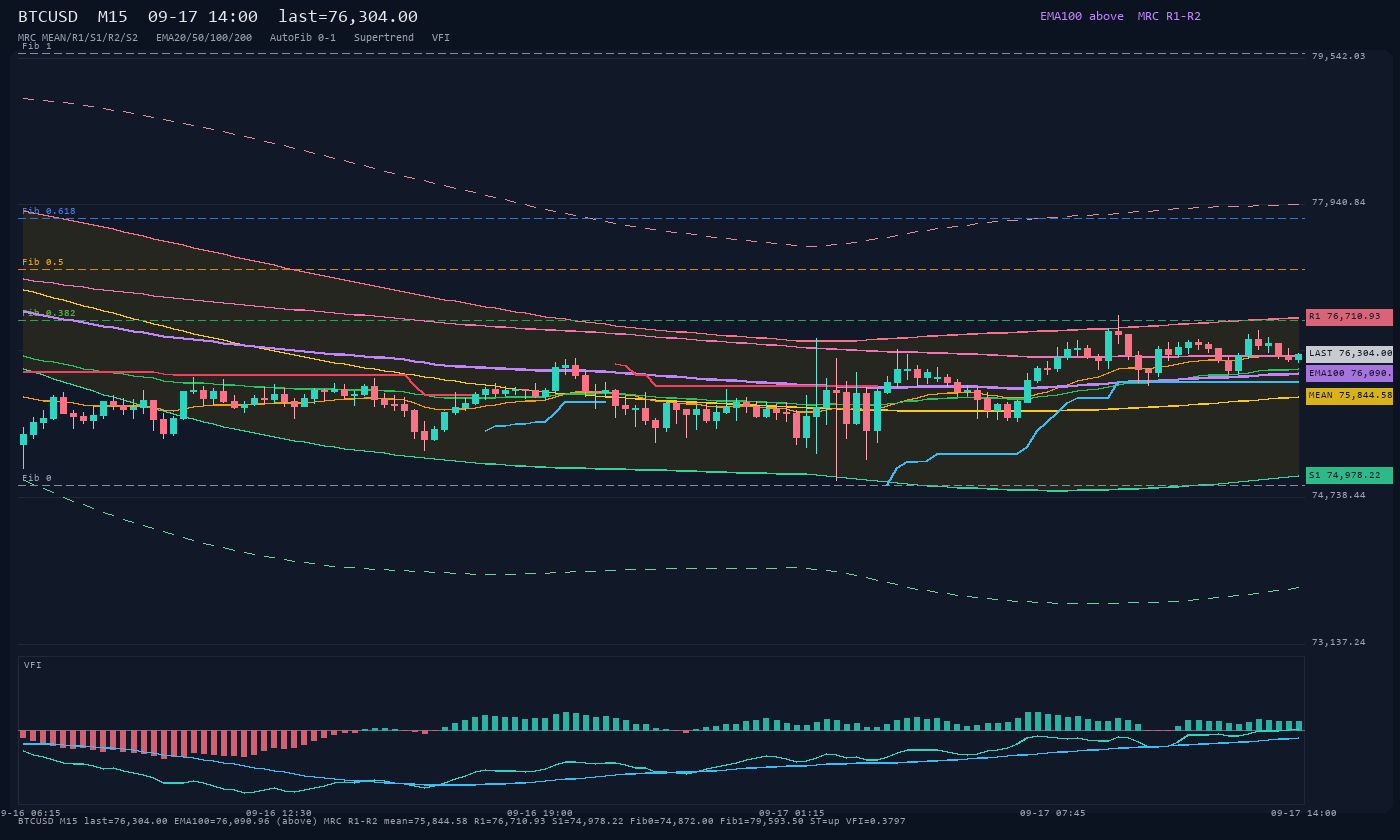The height and width of the screenshot is (840, 1400).
Task: Click the Fib 0 level label
Action: [37, 478]
